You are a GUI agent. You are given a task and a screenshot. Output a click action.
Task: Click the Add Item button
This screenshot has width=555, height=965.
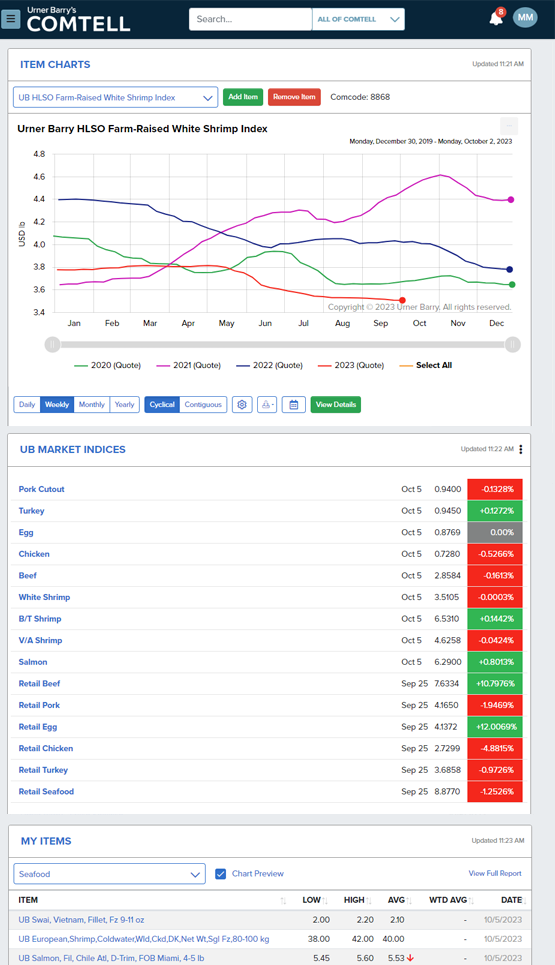[243, 97]
